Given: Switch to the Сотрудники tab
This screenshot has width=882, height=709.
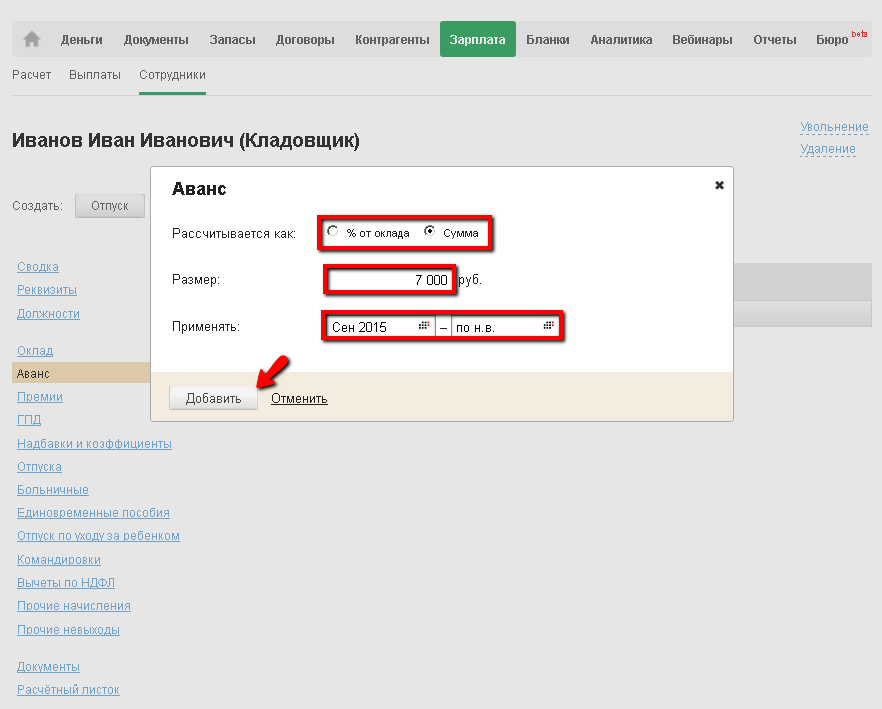Looking at the screenshot, I should 172,75.
